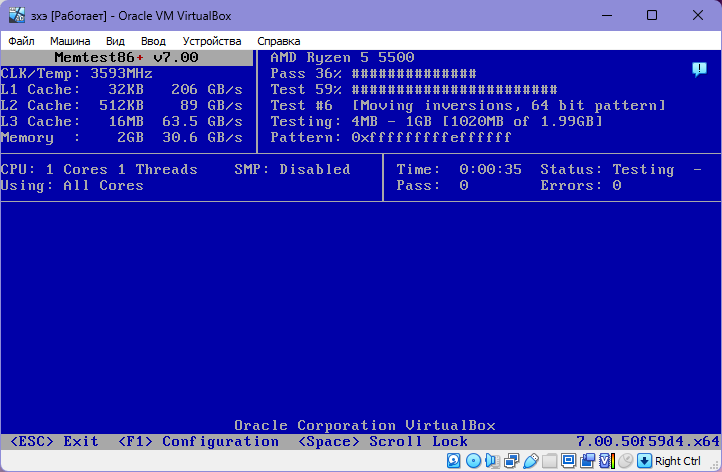Click the Right Ctrl host key label
Image resolution: width=722 pixels, height=472 pixels.
click(678, 461)
